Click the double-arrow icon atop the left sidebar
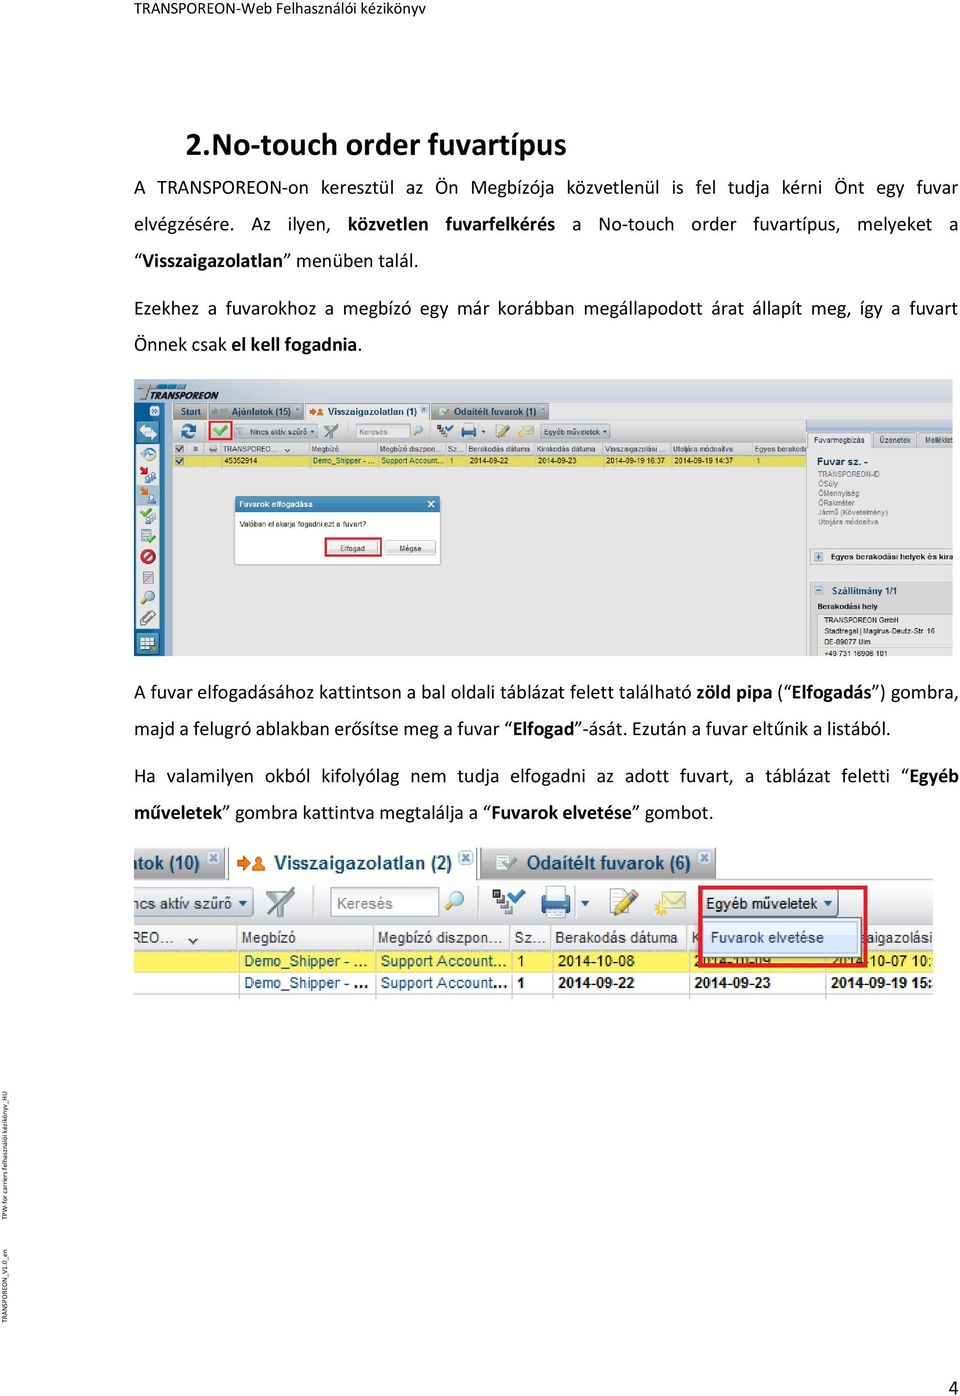Screen dimensions: 960x1396 coord(147,432)
